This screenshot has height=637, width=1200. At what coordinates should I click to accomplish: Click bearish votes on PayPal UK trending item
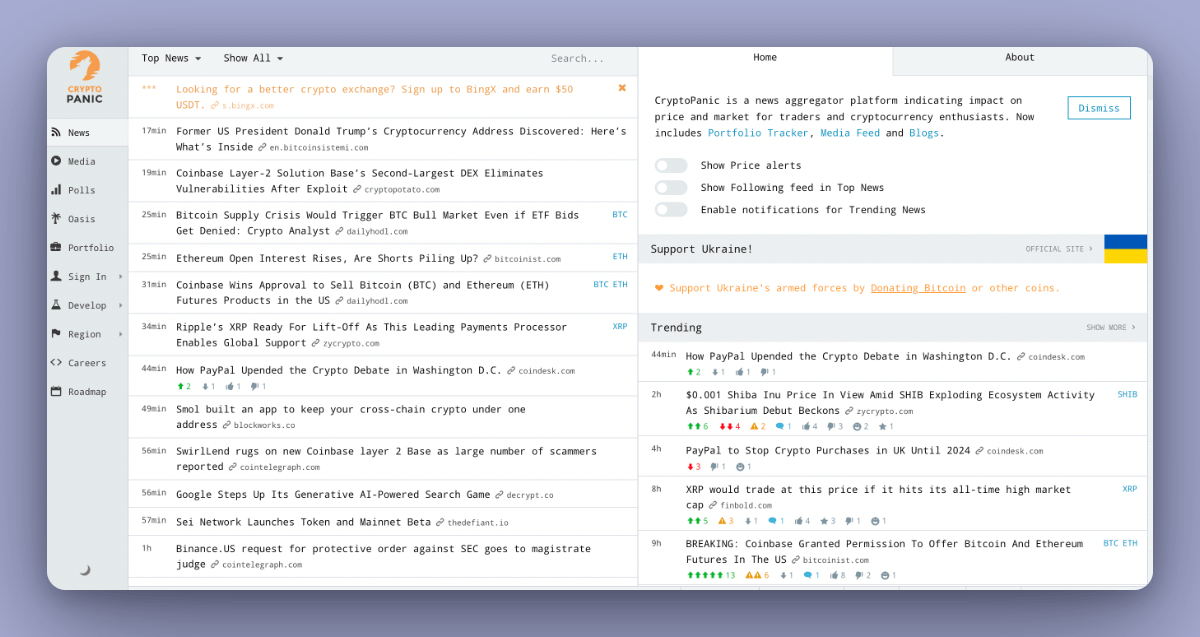pyautogui.click(x=694, y=467)
